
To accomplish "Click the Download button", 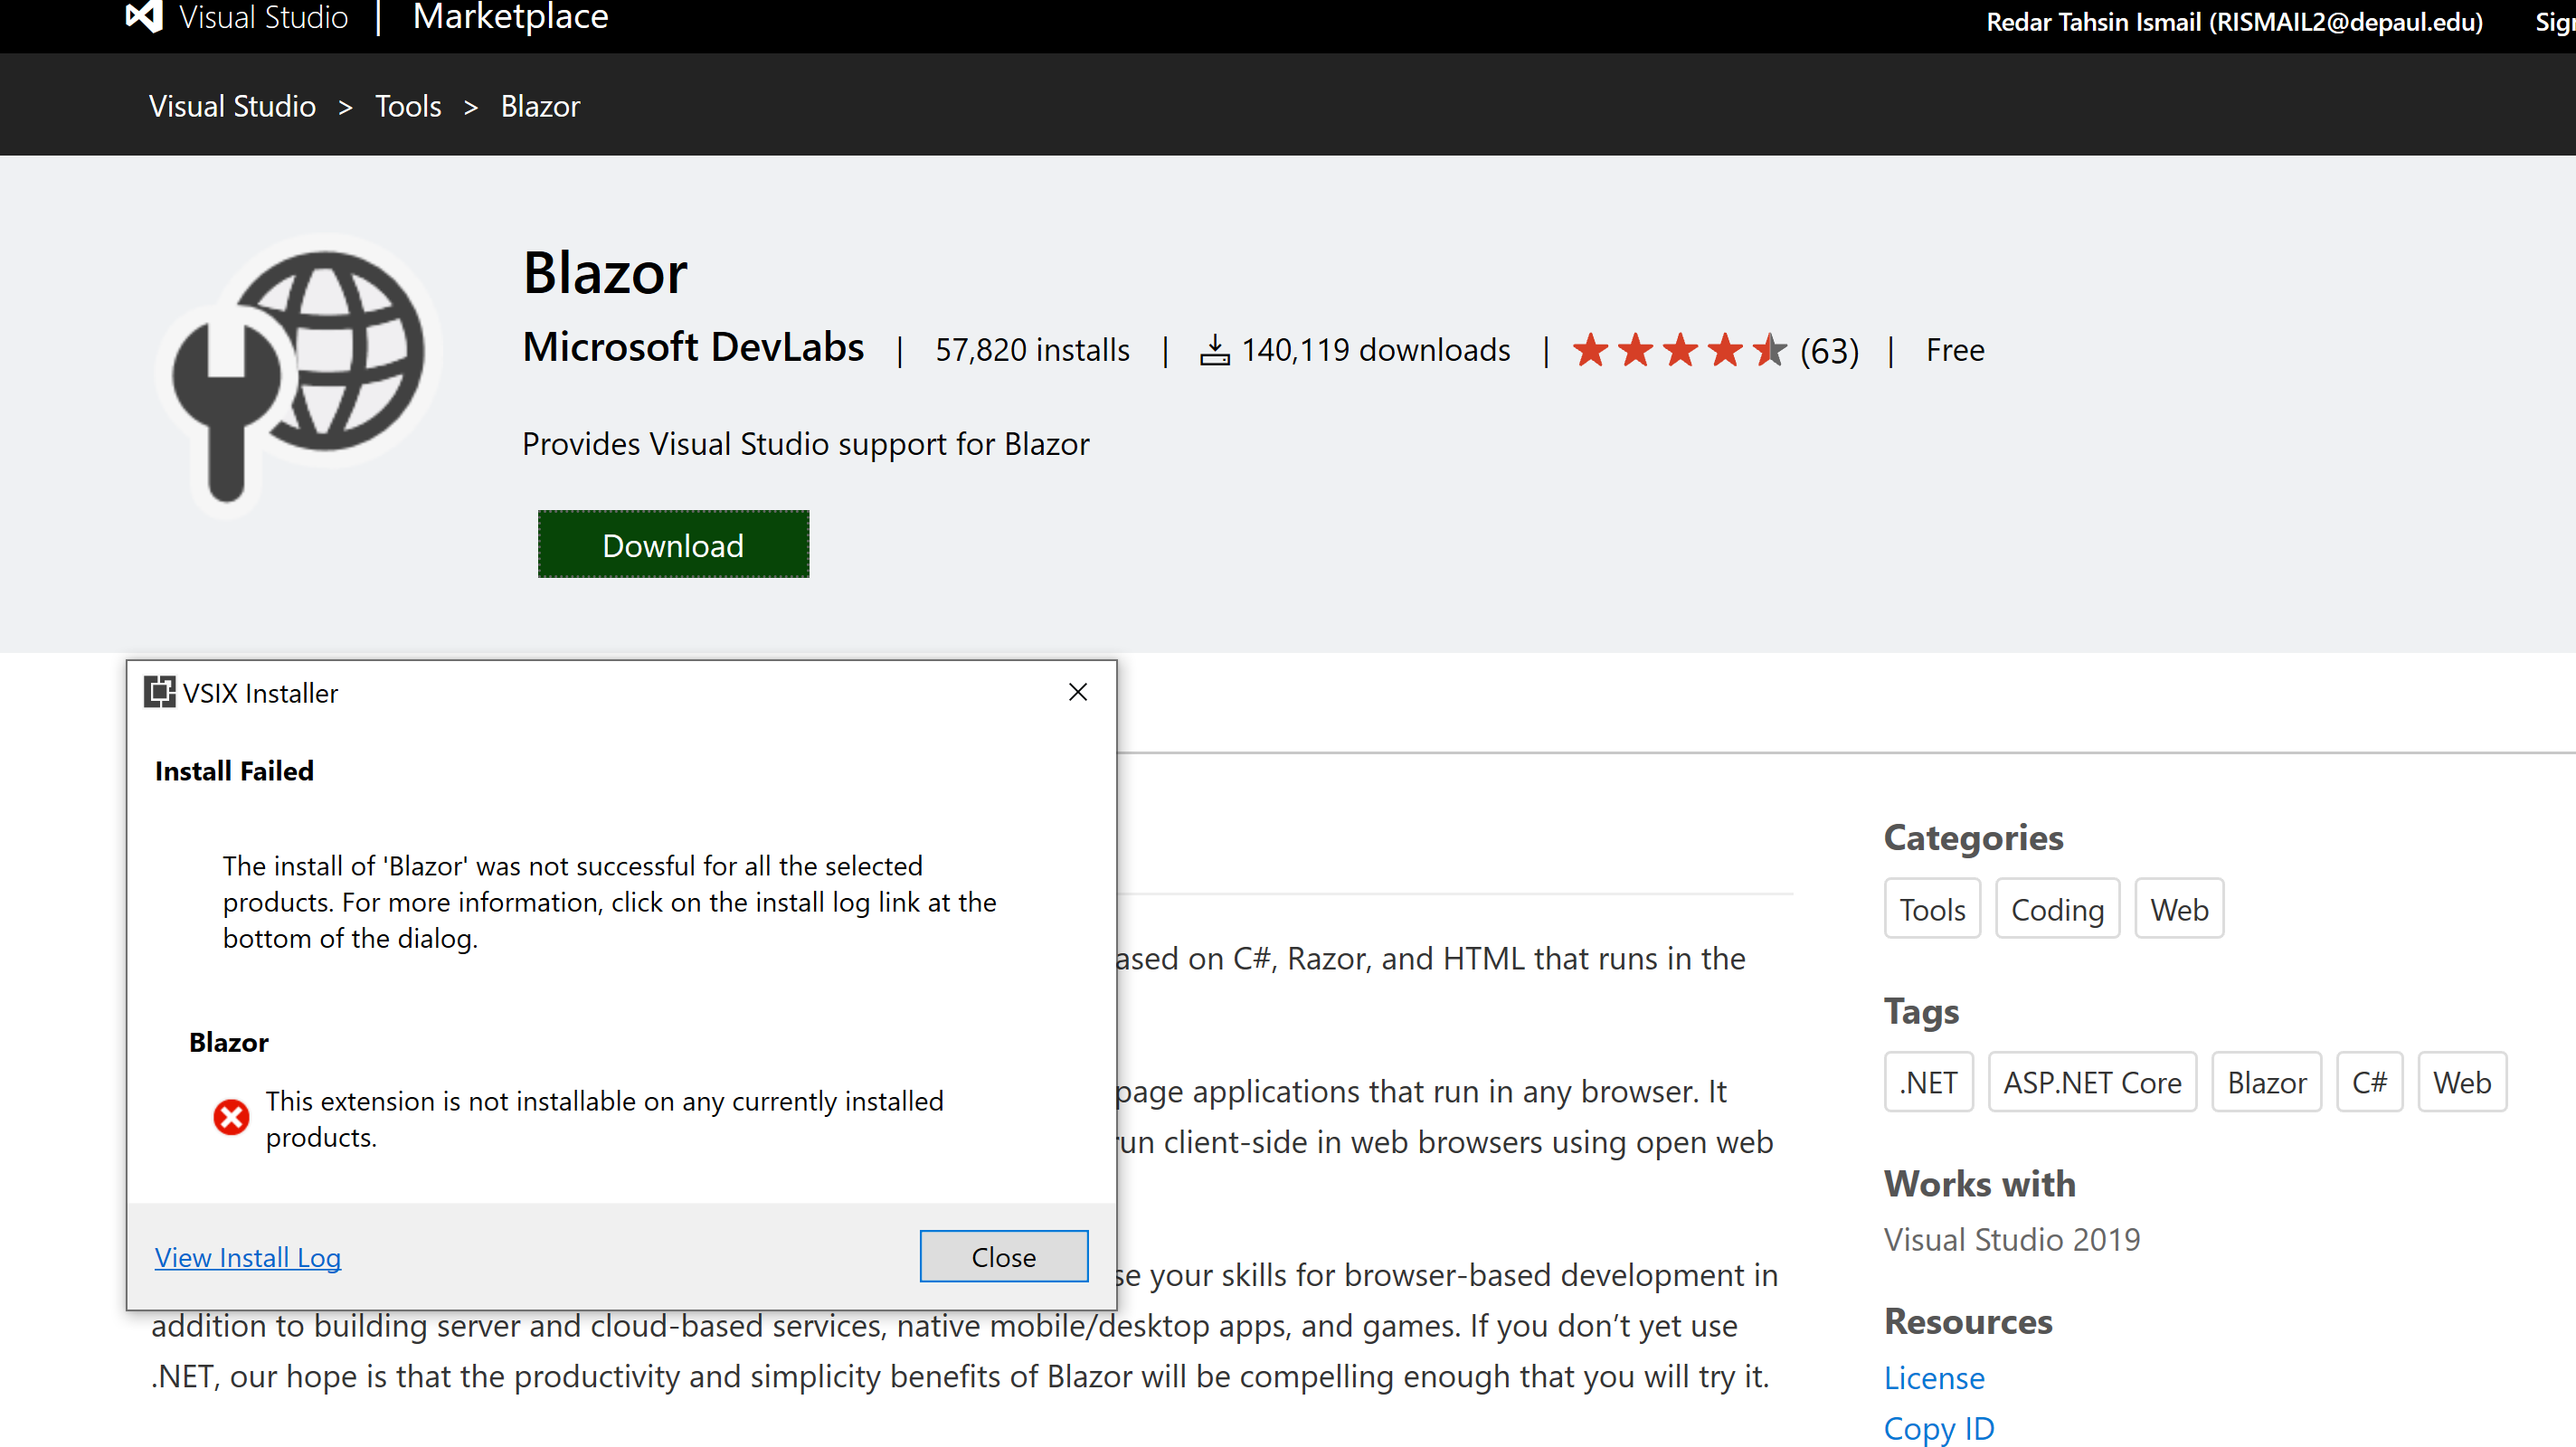I will (x=672, y=544).
